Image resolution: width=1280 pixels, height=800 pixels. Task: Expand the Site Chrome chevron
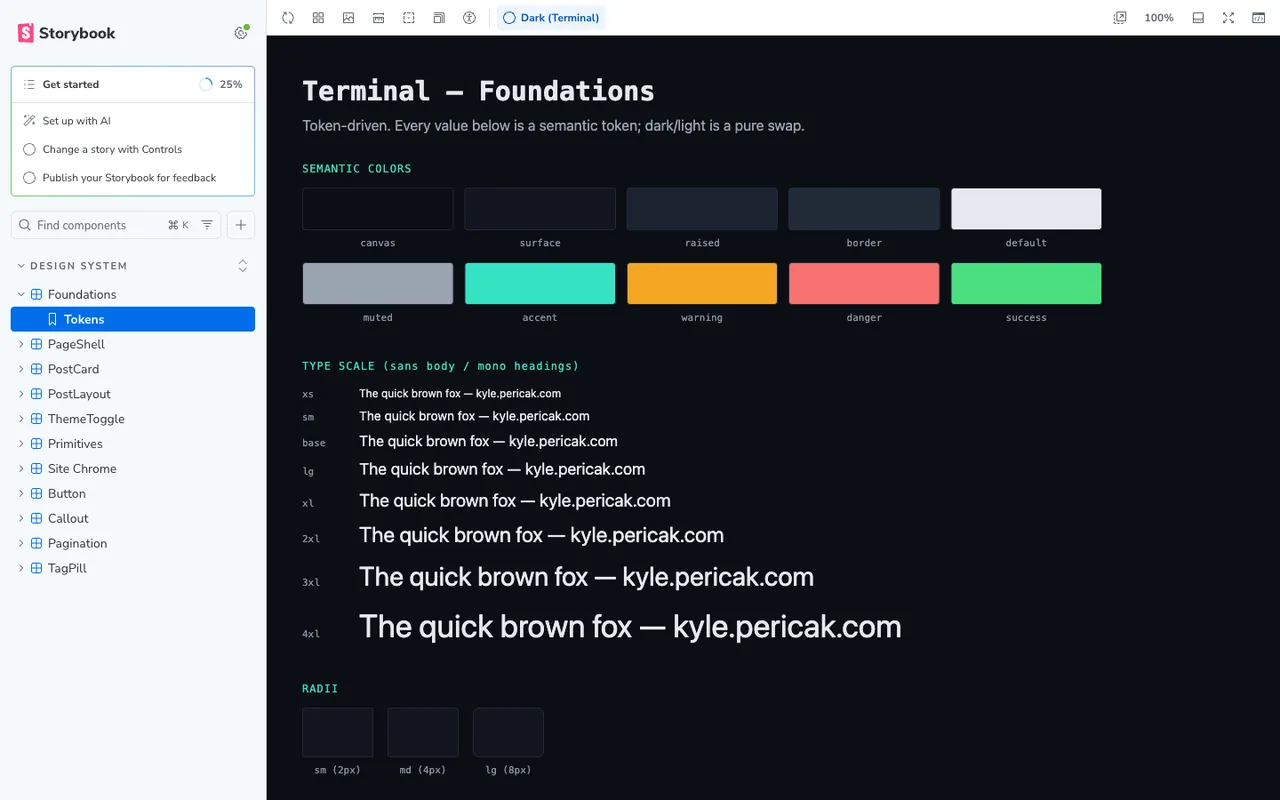[x=21, y=469]
